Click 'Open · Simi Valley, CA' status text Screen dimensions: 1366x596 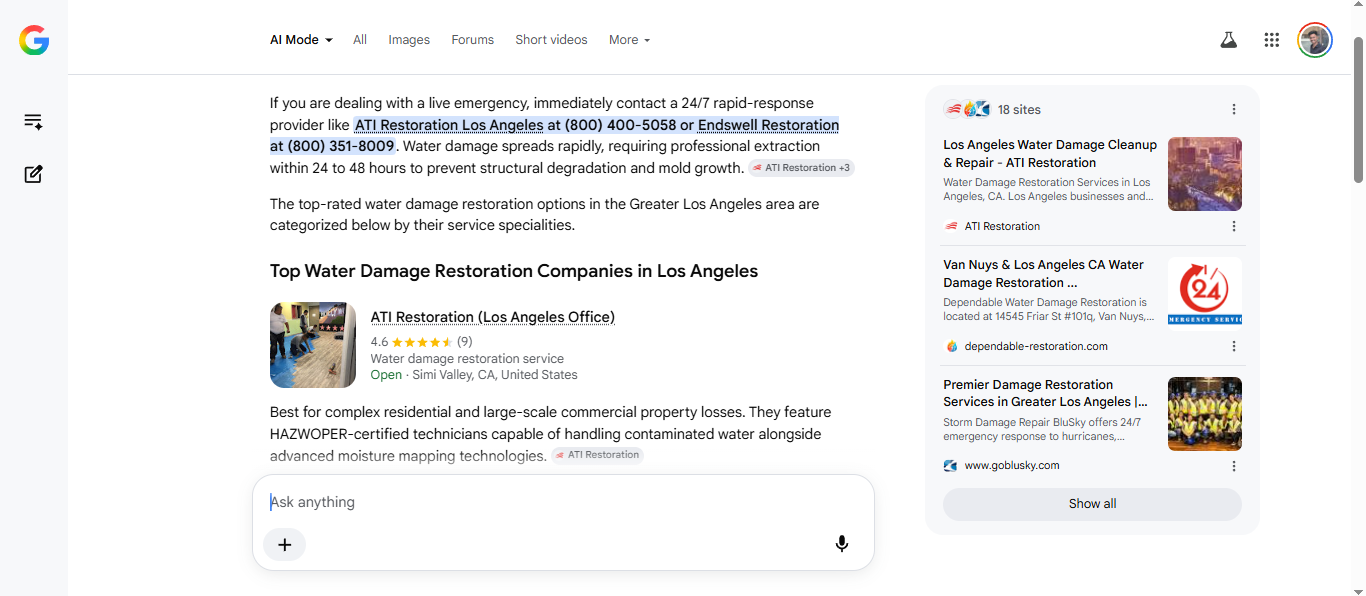[474, 375]
